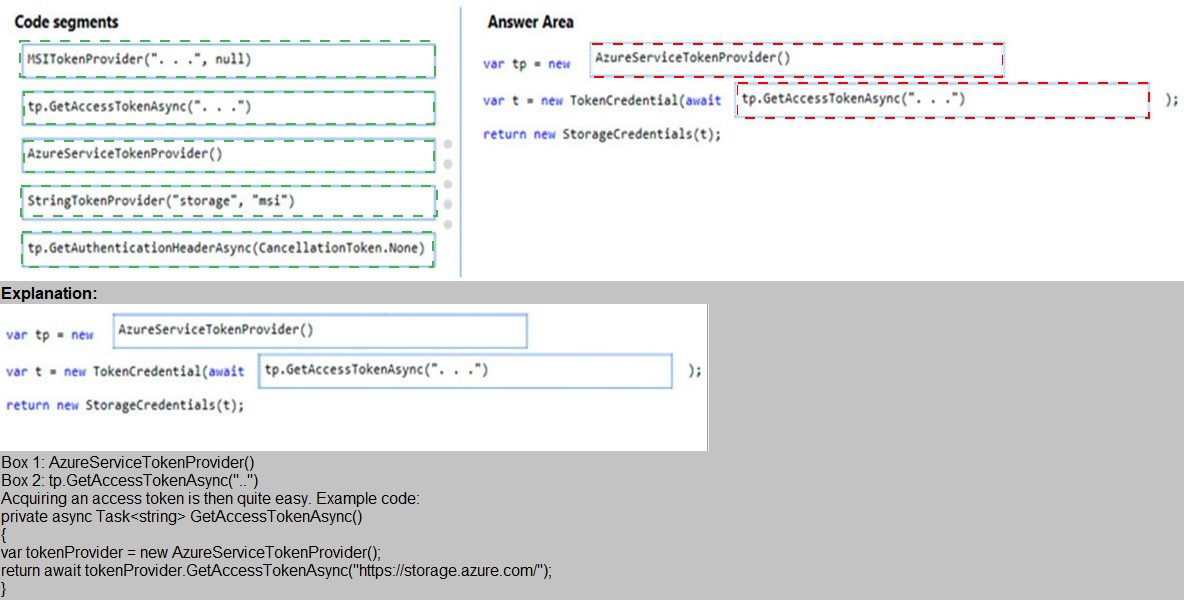This screenshot has height=600, width=1184.
Task: Choose the tp.GetAuthenticationHeaderAsync code segment
Action: tap(227, 248)
